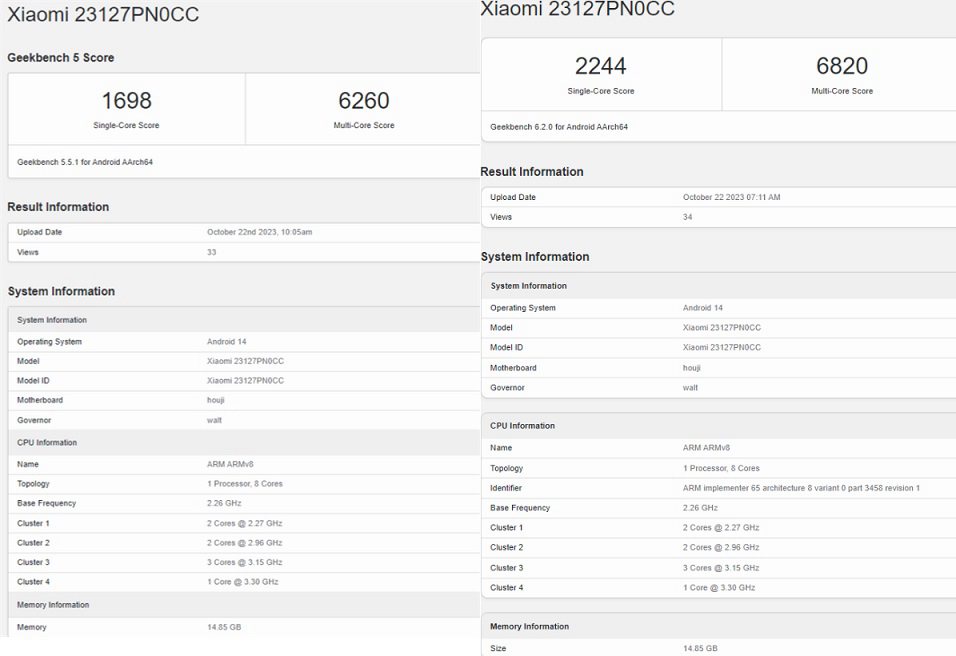Screen dimensions: 956x656
Task: Click "walt" governor value in Geekbench 5 result
Action: 215,420
